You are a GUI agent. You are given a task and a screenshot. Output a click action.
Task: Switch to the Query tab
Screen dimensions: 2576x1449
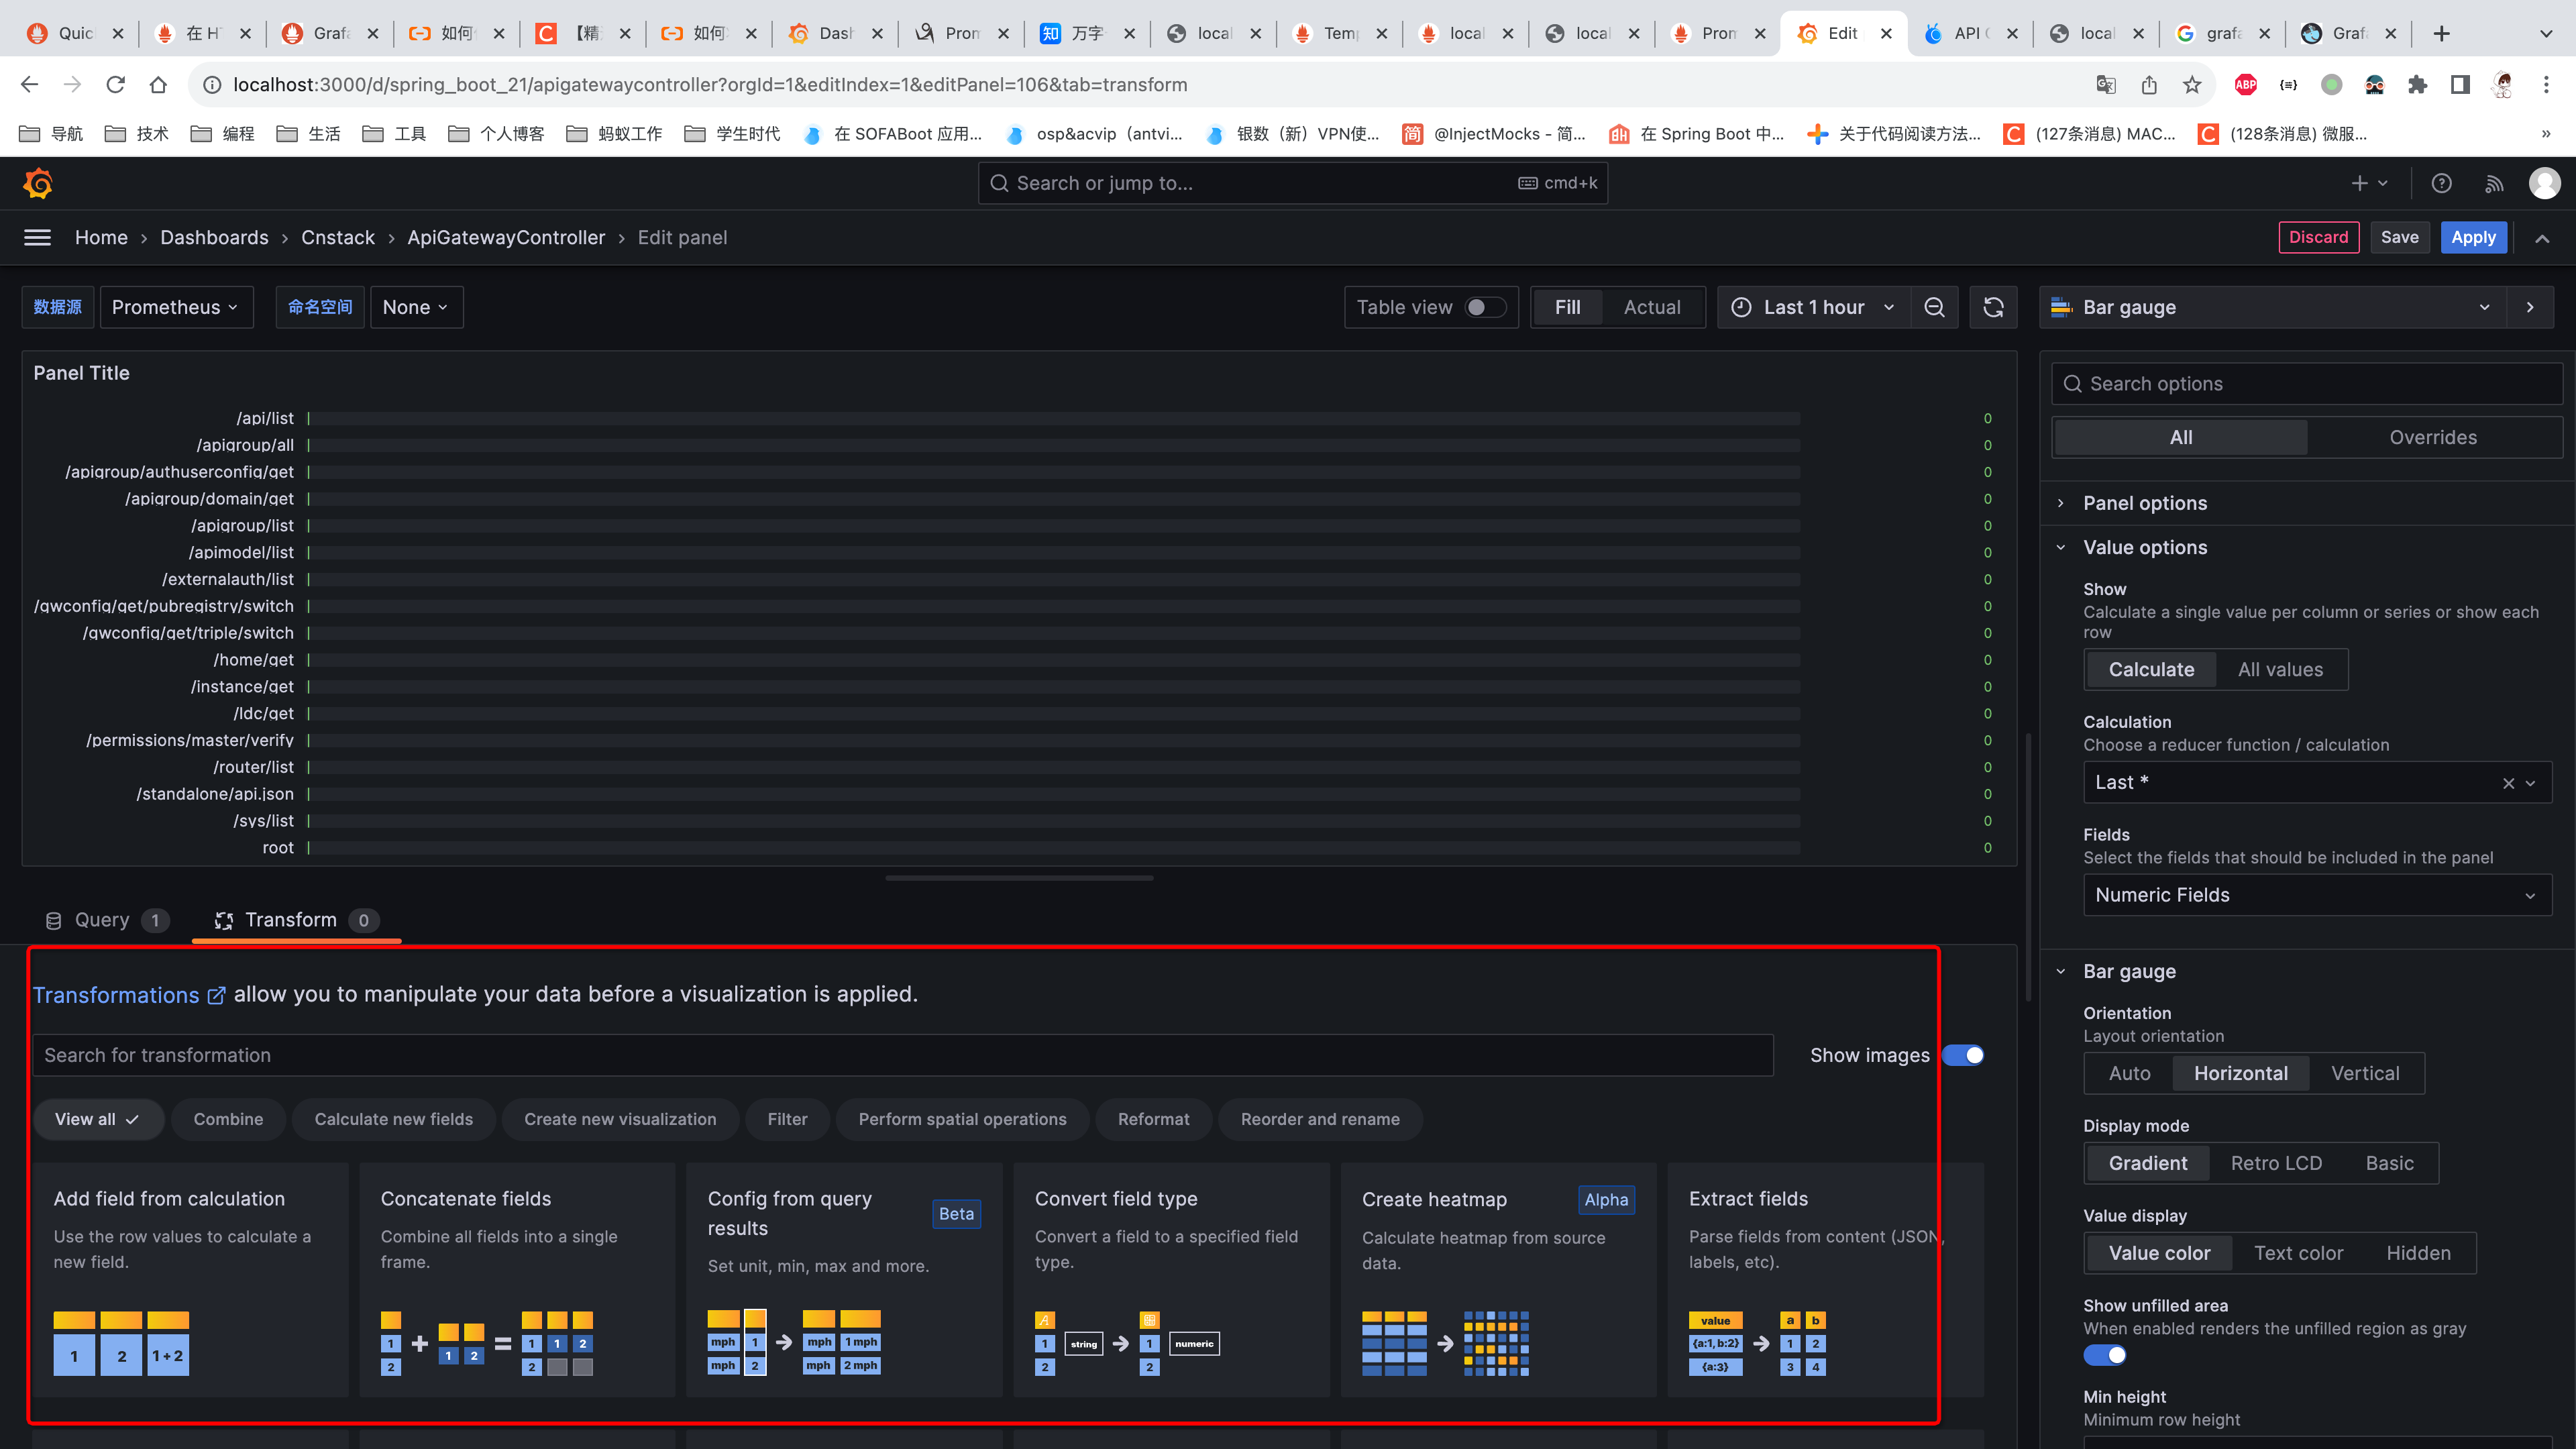[103, 920]
